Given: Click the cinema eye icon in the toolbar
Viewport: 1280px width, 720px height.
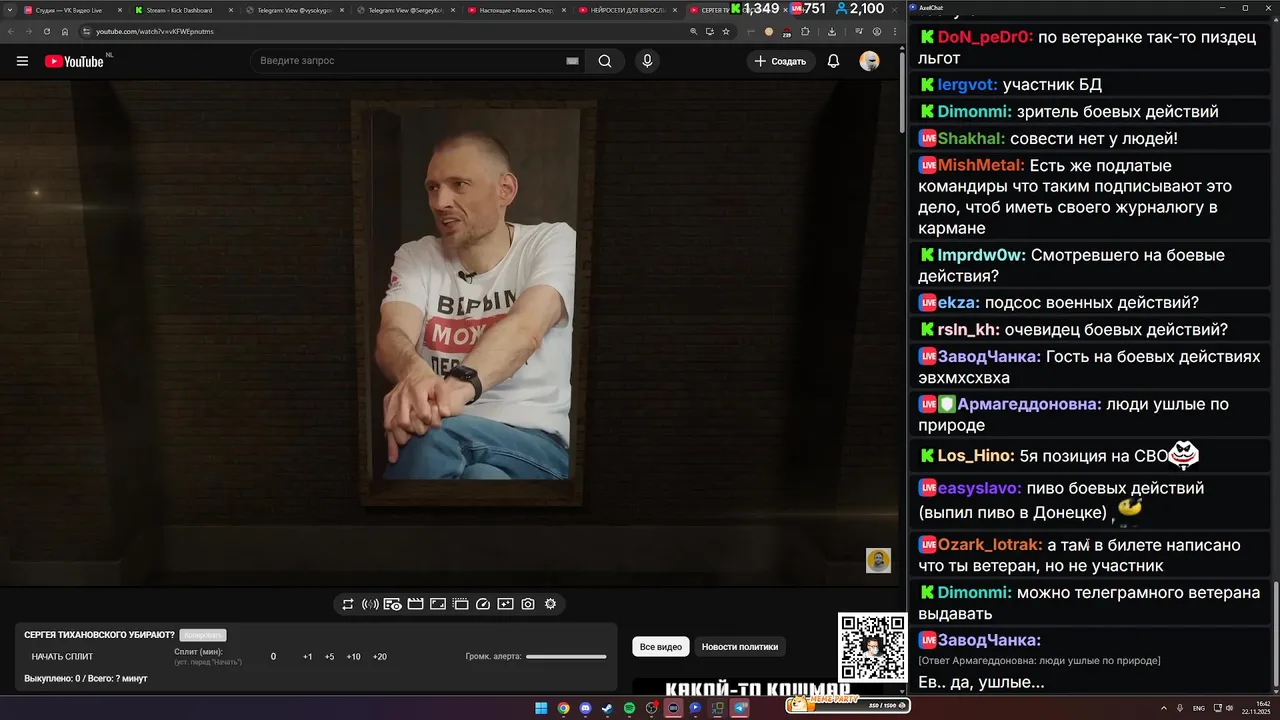Looking at the screenshot, I should click(393, 604).
